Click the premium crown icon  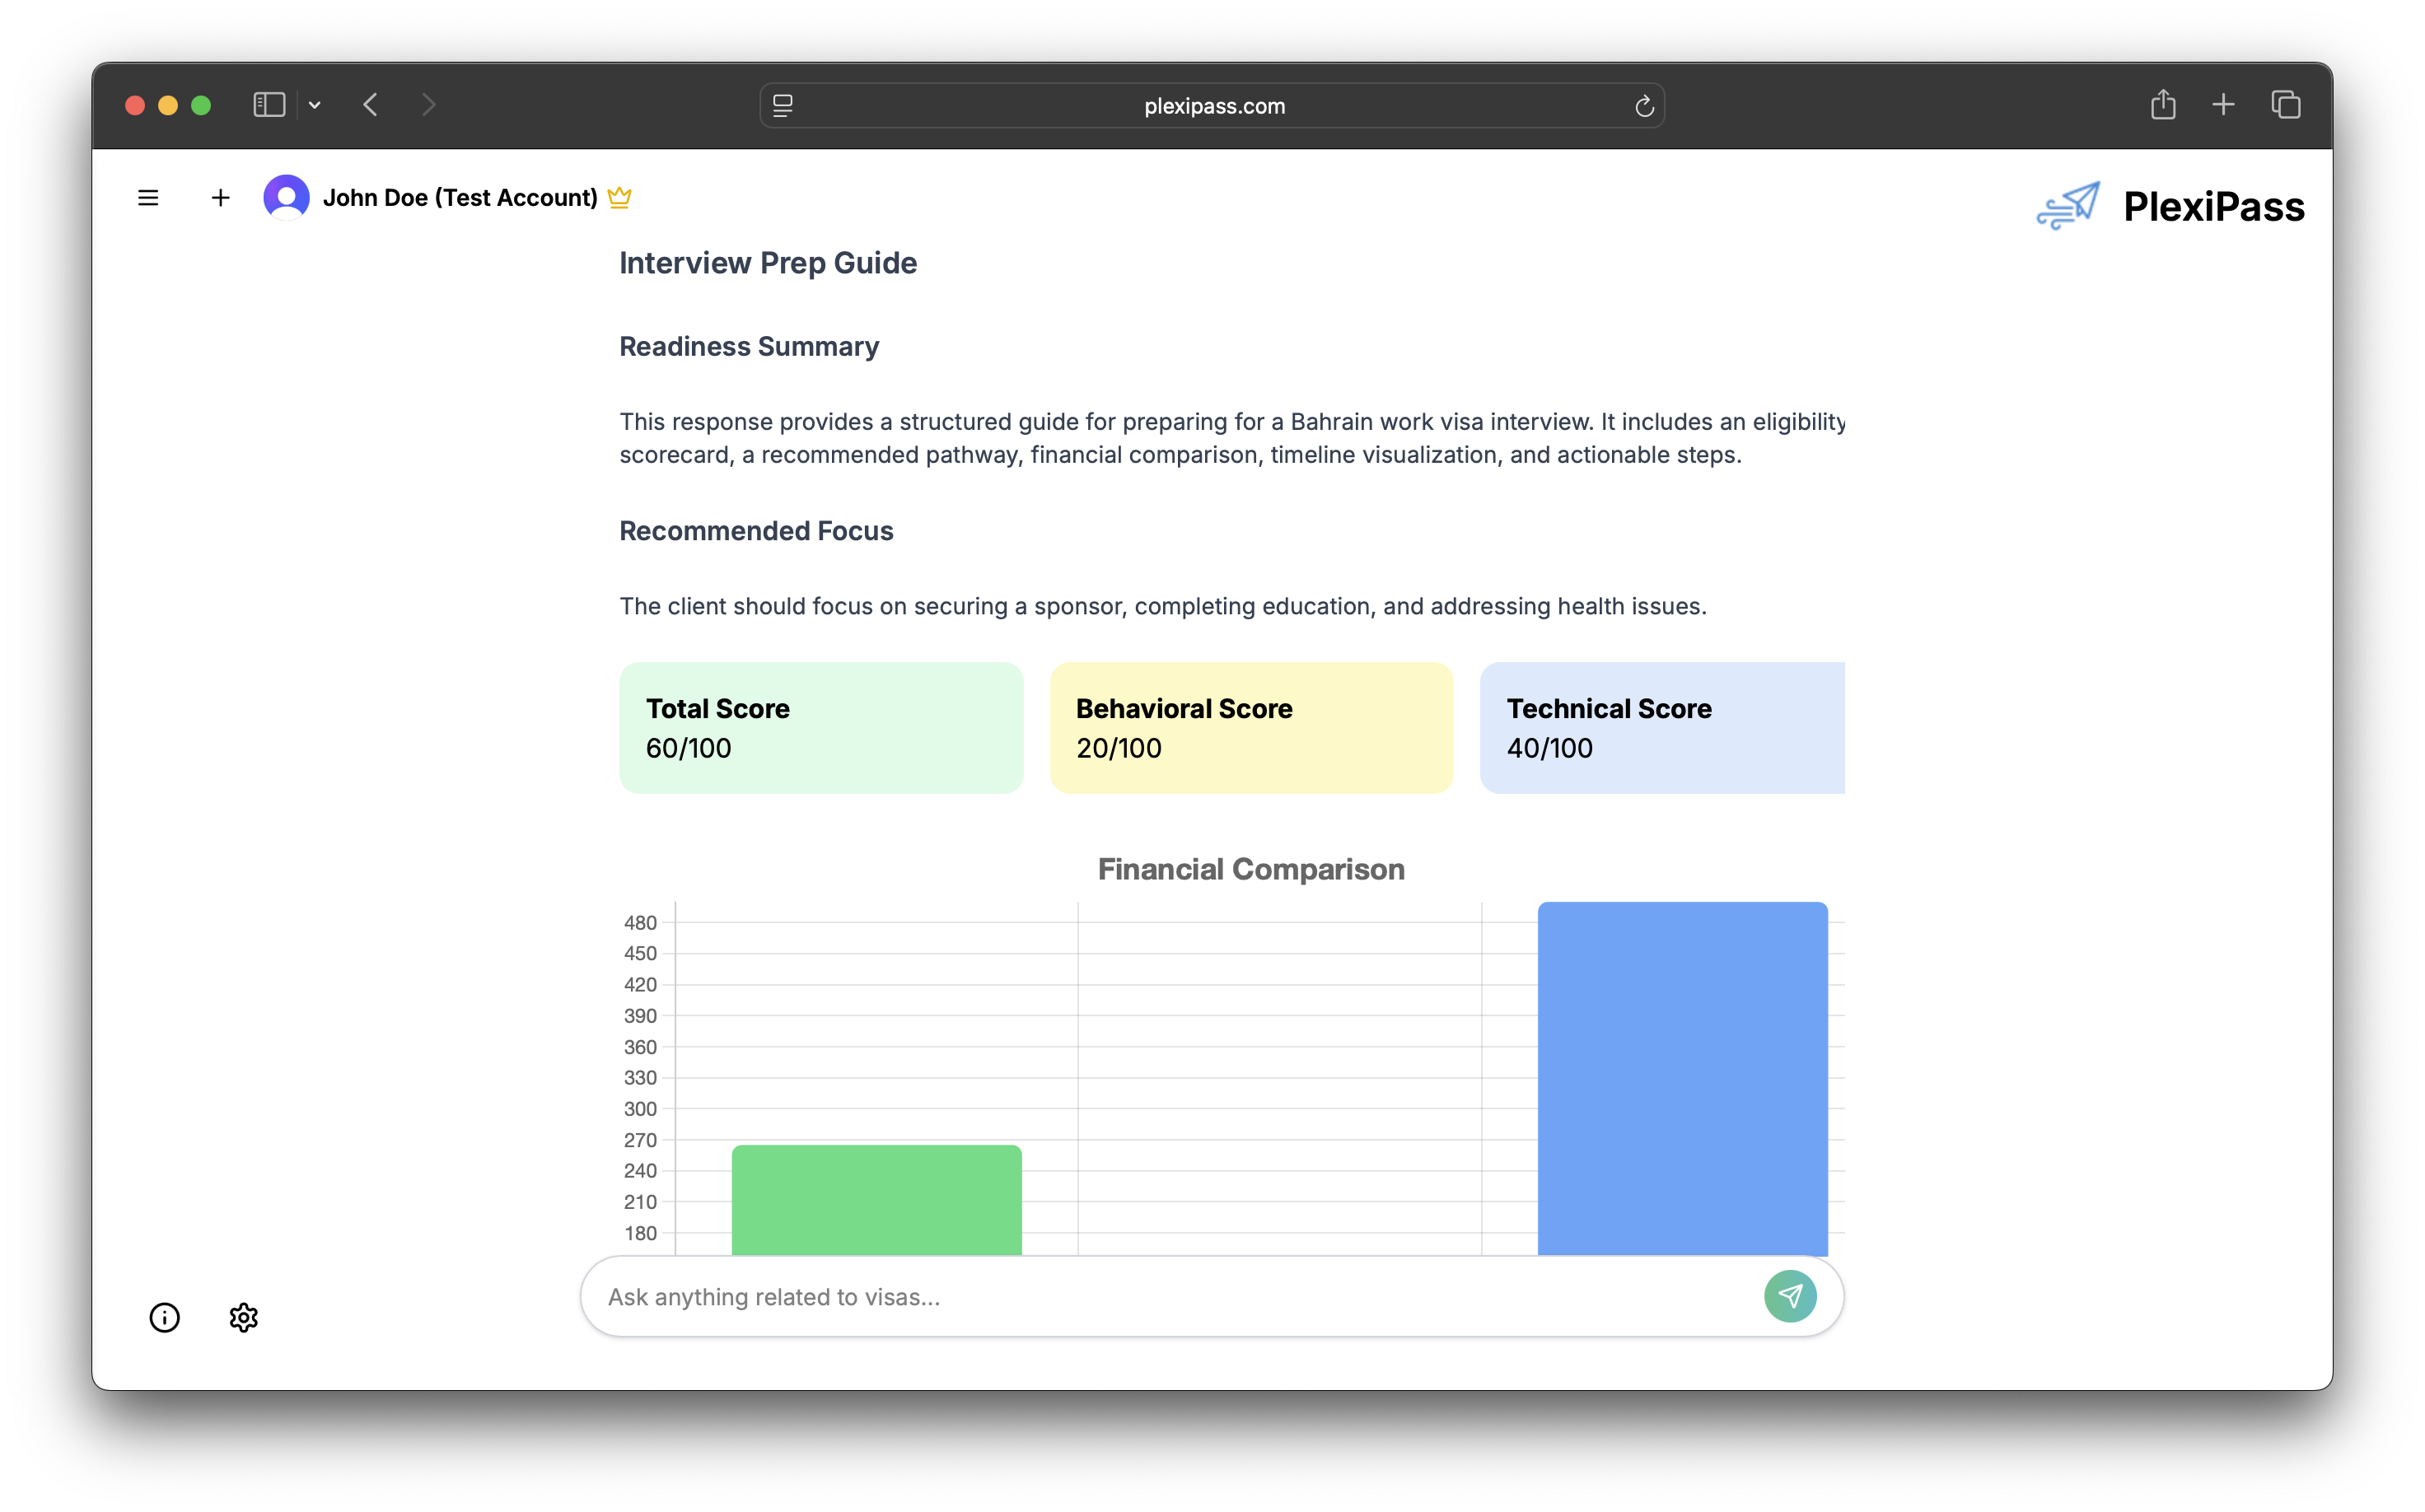click(619, 197)
